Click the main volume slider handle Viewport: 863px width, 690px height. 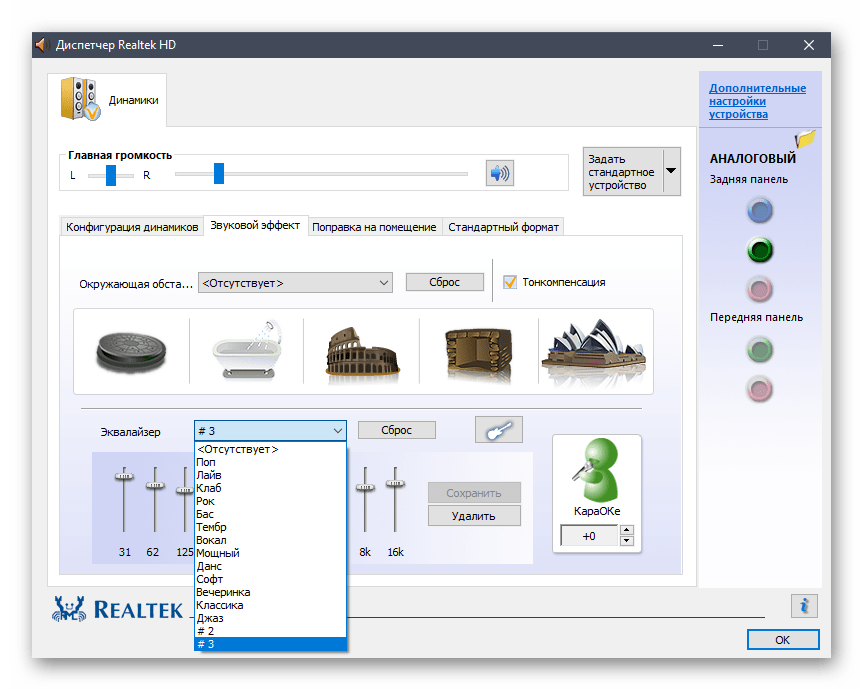coord(218,174)
